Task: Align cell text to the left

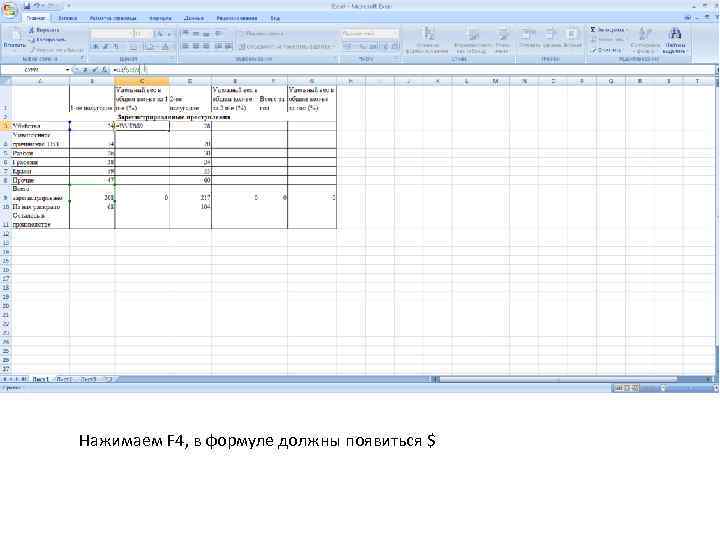Action: pos(186,46)
